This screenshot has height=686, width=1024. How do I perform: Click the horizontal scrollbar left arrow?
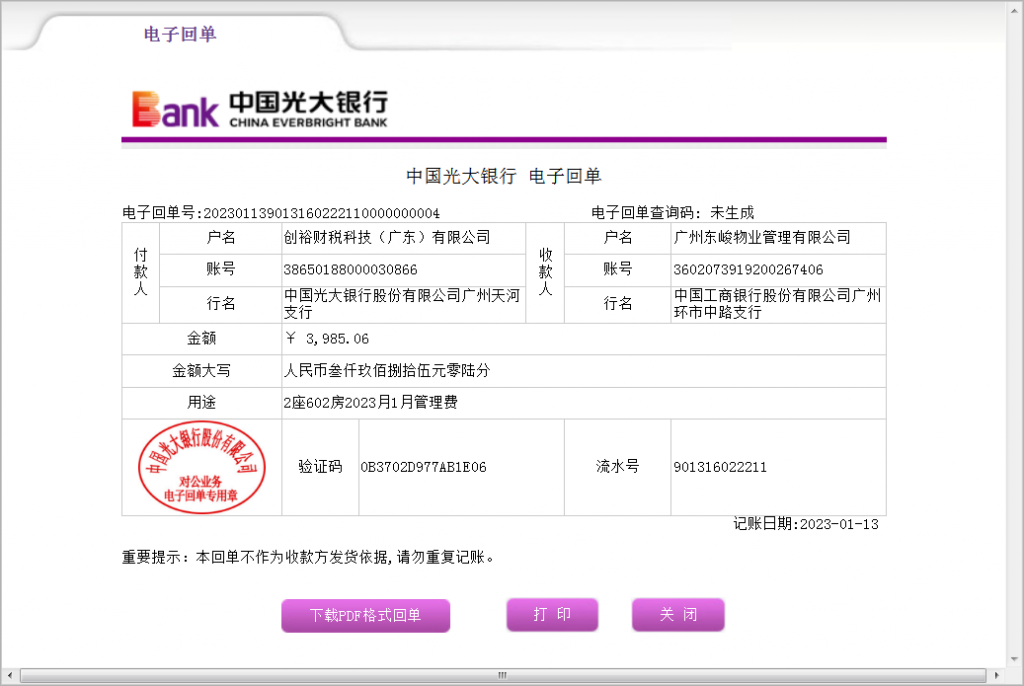pos(10,676)
